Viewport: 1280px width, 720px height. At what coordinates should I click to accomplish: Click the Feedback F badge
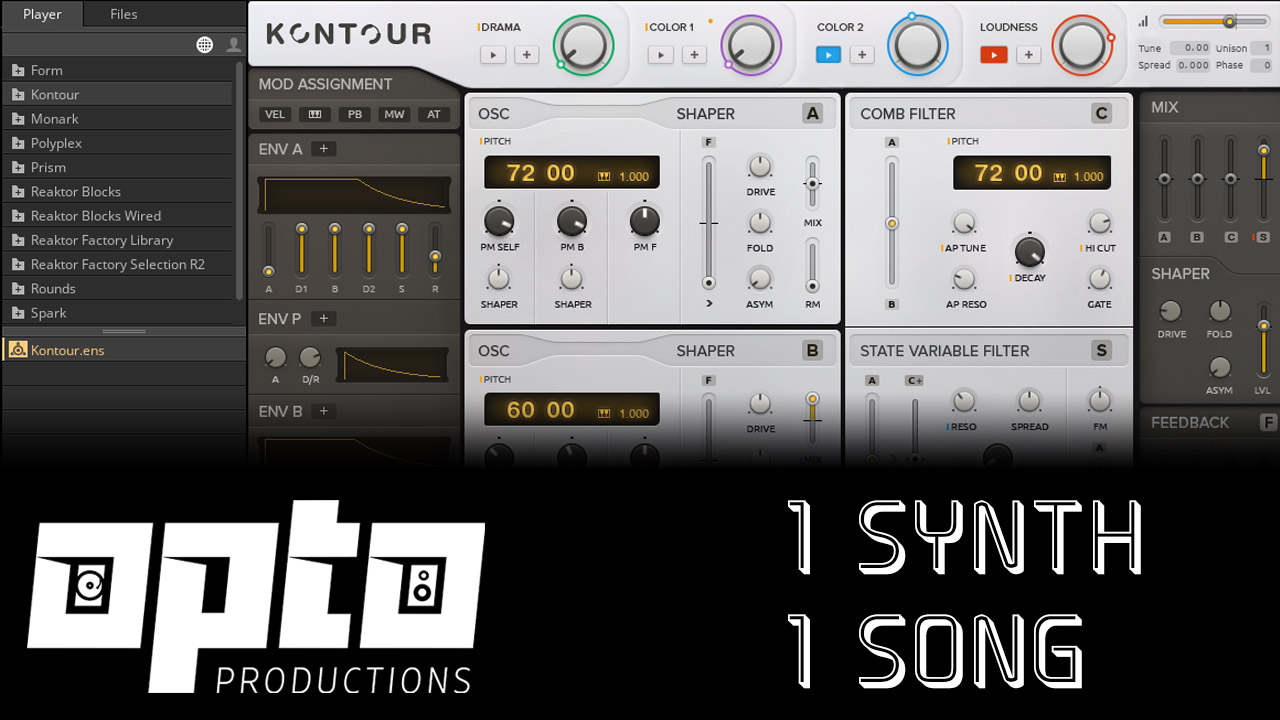1268,422
